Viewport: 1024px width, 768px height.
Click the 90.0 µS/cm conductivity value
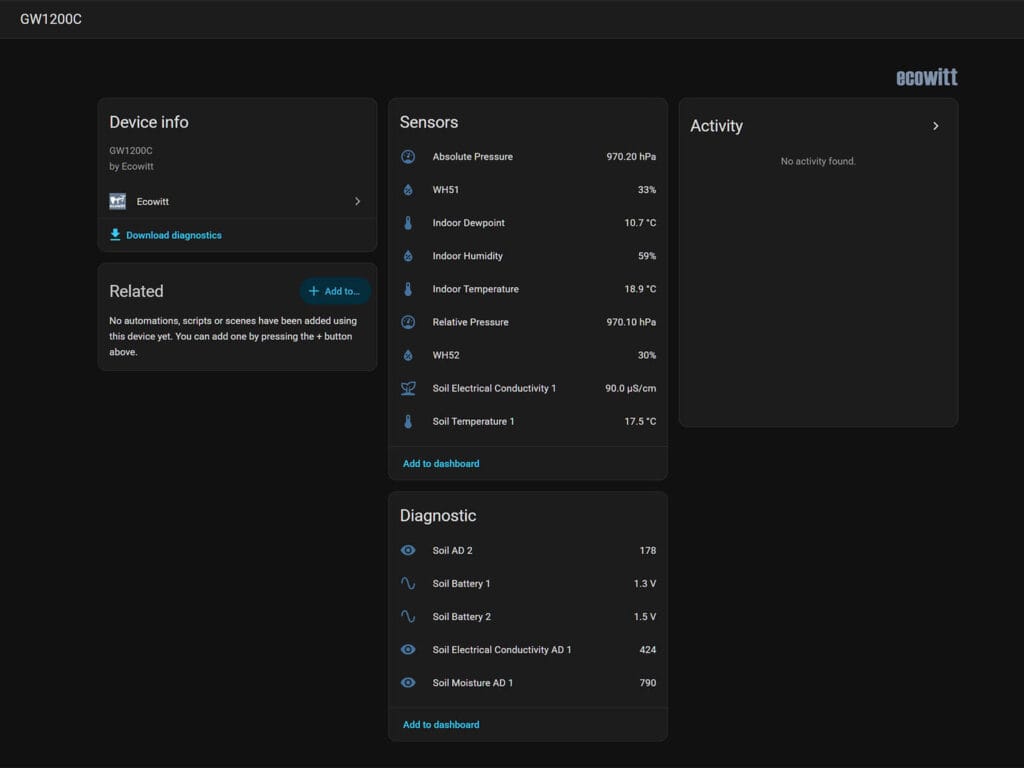(x=630, y=389)
